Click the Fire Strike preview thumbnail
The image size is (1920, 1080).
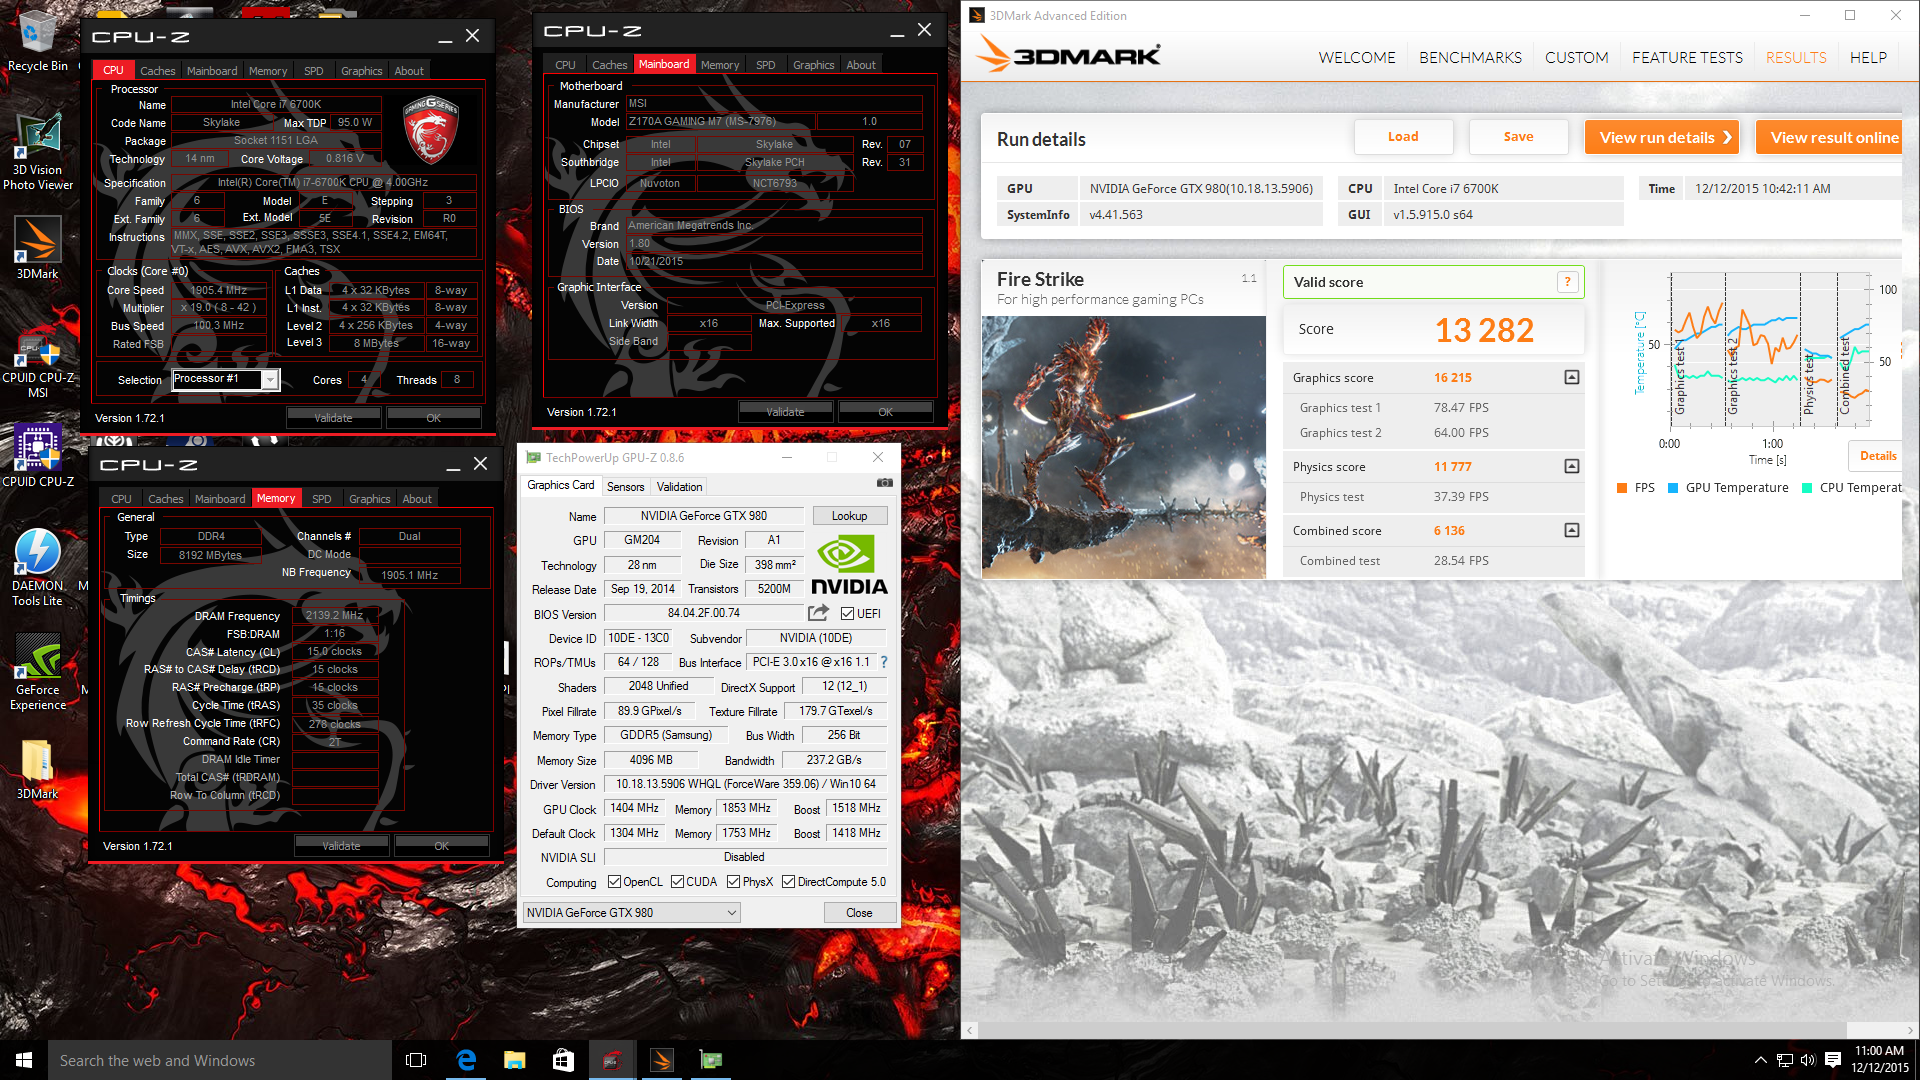coord(1124,447)
